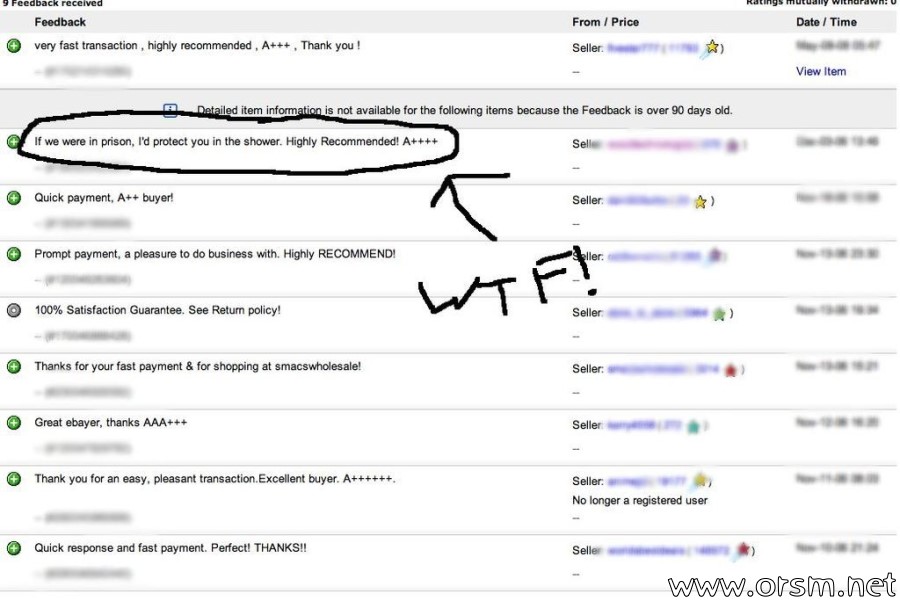
Task: Click the green icon next to 'Thank you for an easy'
Action: click(14, 479)
